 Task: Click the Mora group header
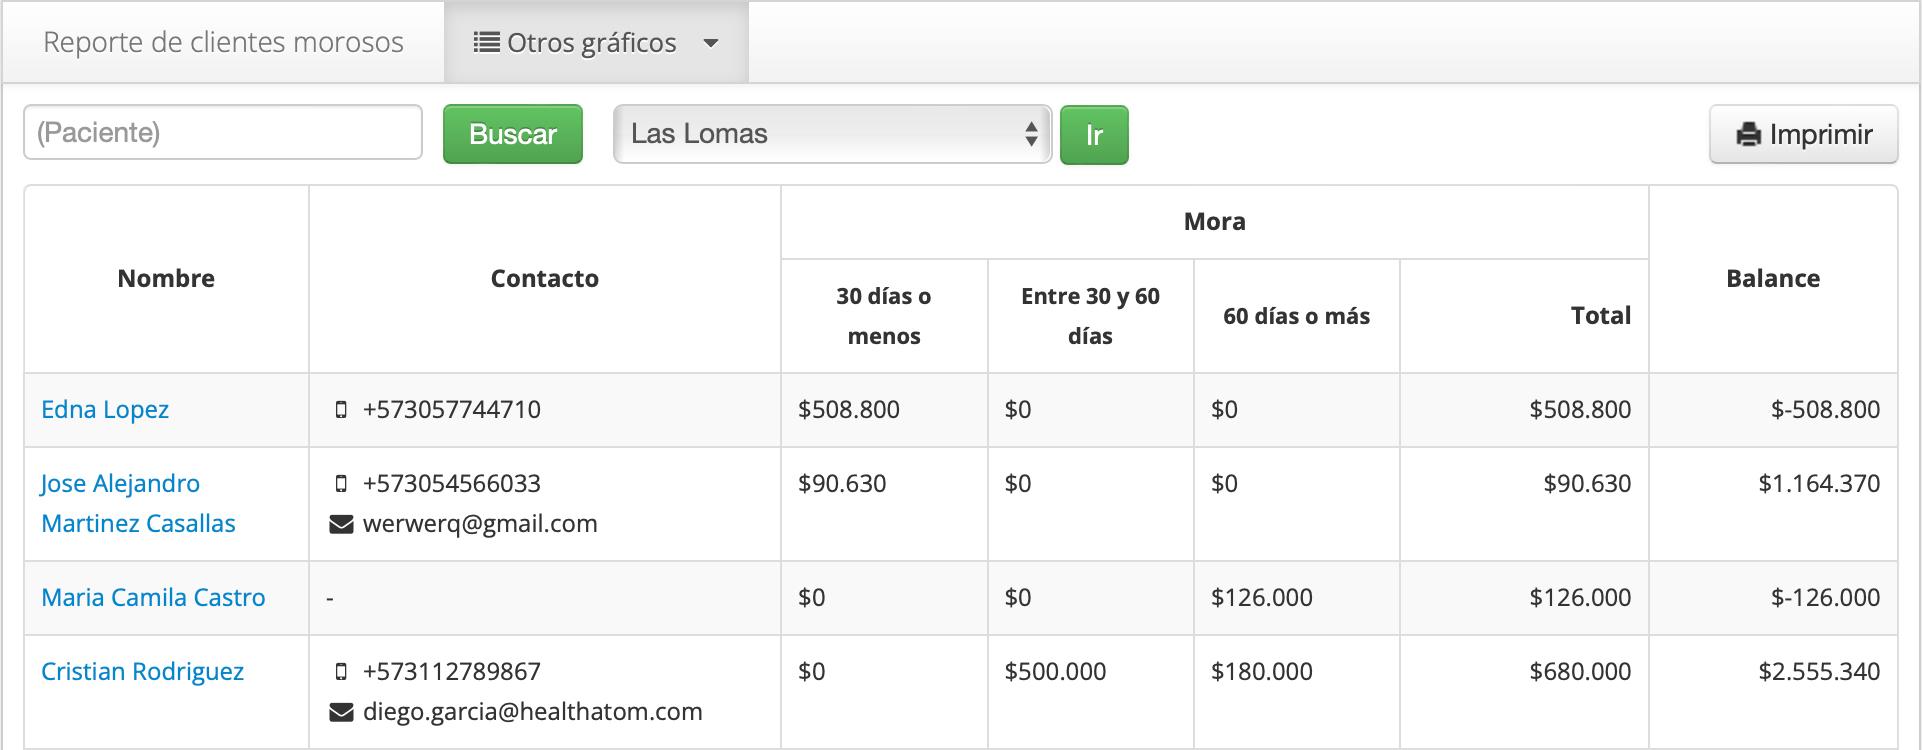pyautogui.click(x=1215, y=222)
